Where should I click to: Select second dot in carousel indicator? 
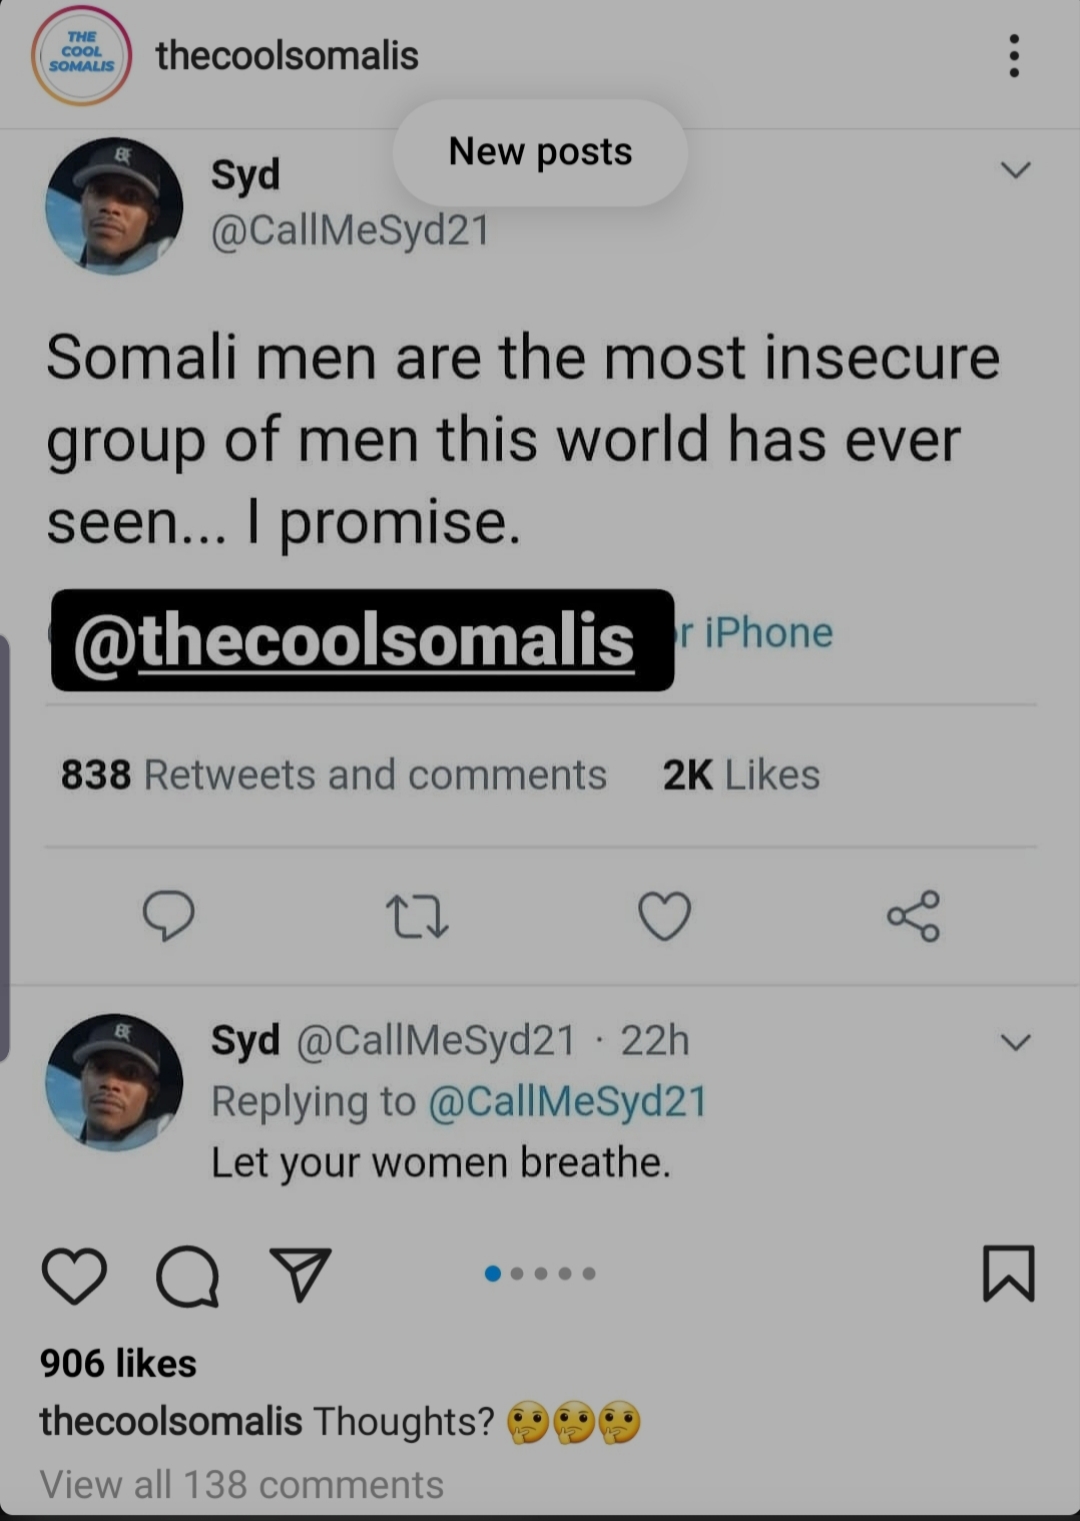click(517, 1273)
